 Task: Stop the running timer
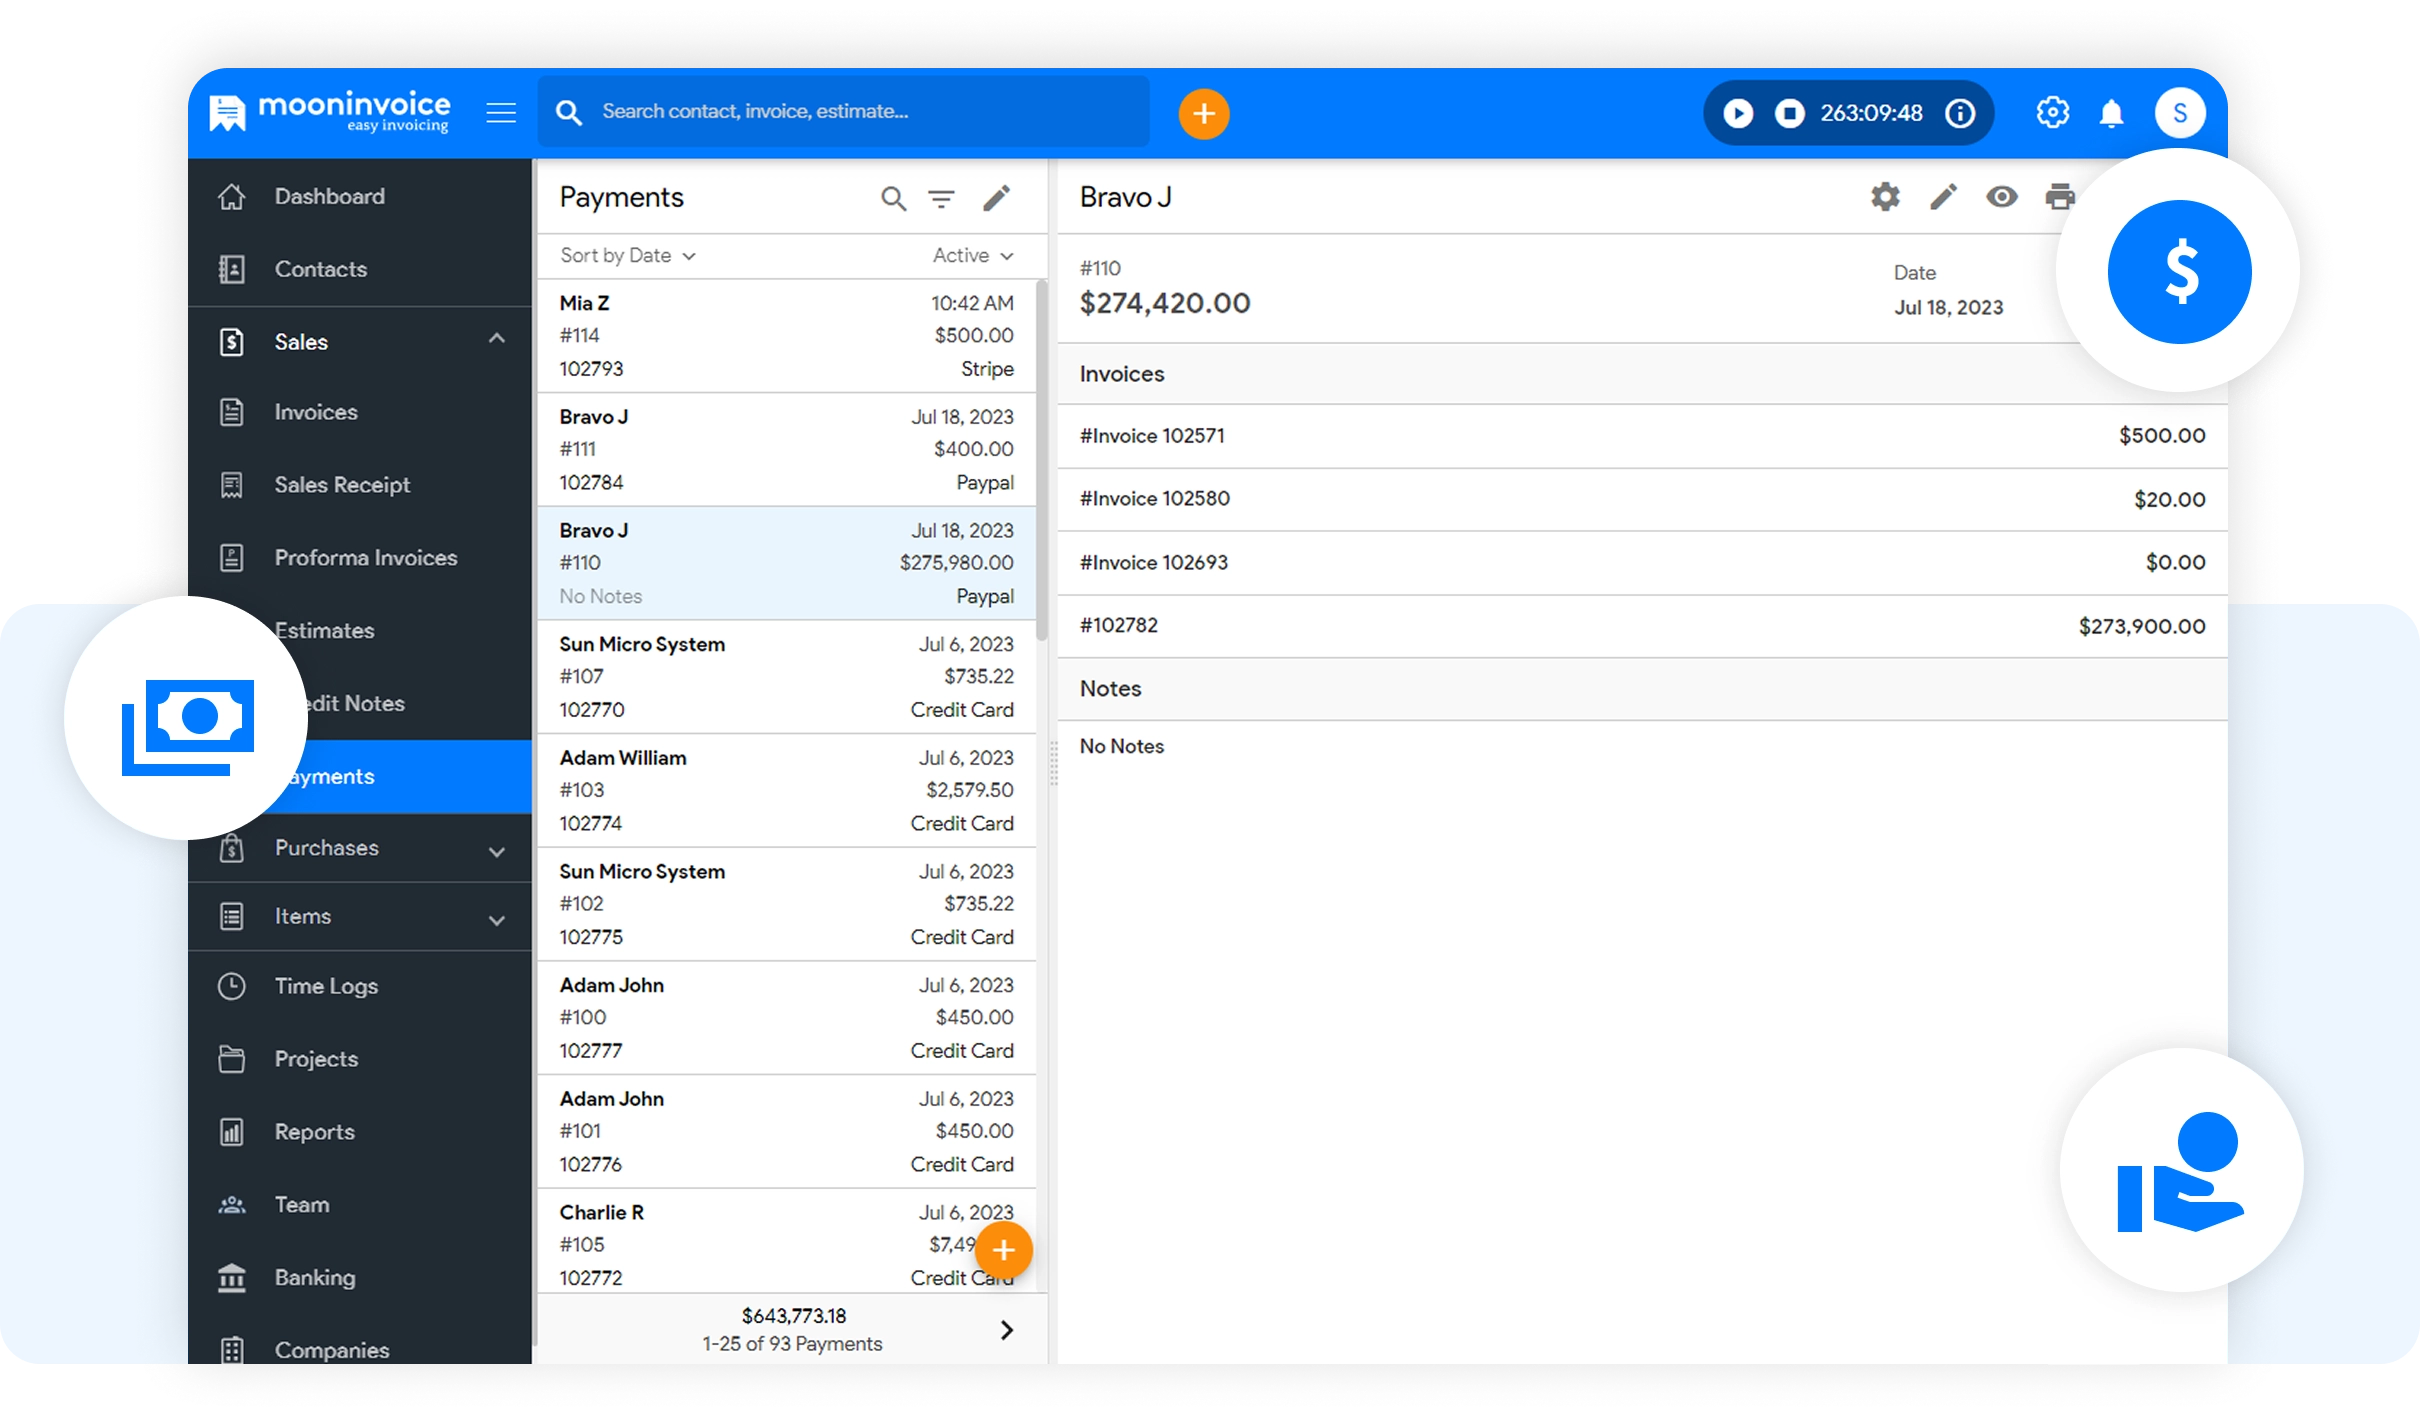1789,114
